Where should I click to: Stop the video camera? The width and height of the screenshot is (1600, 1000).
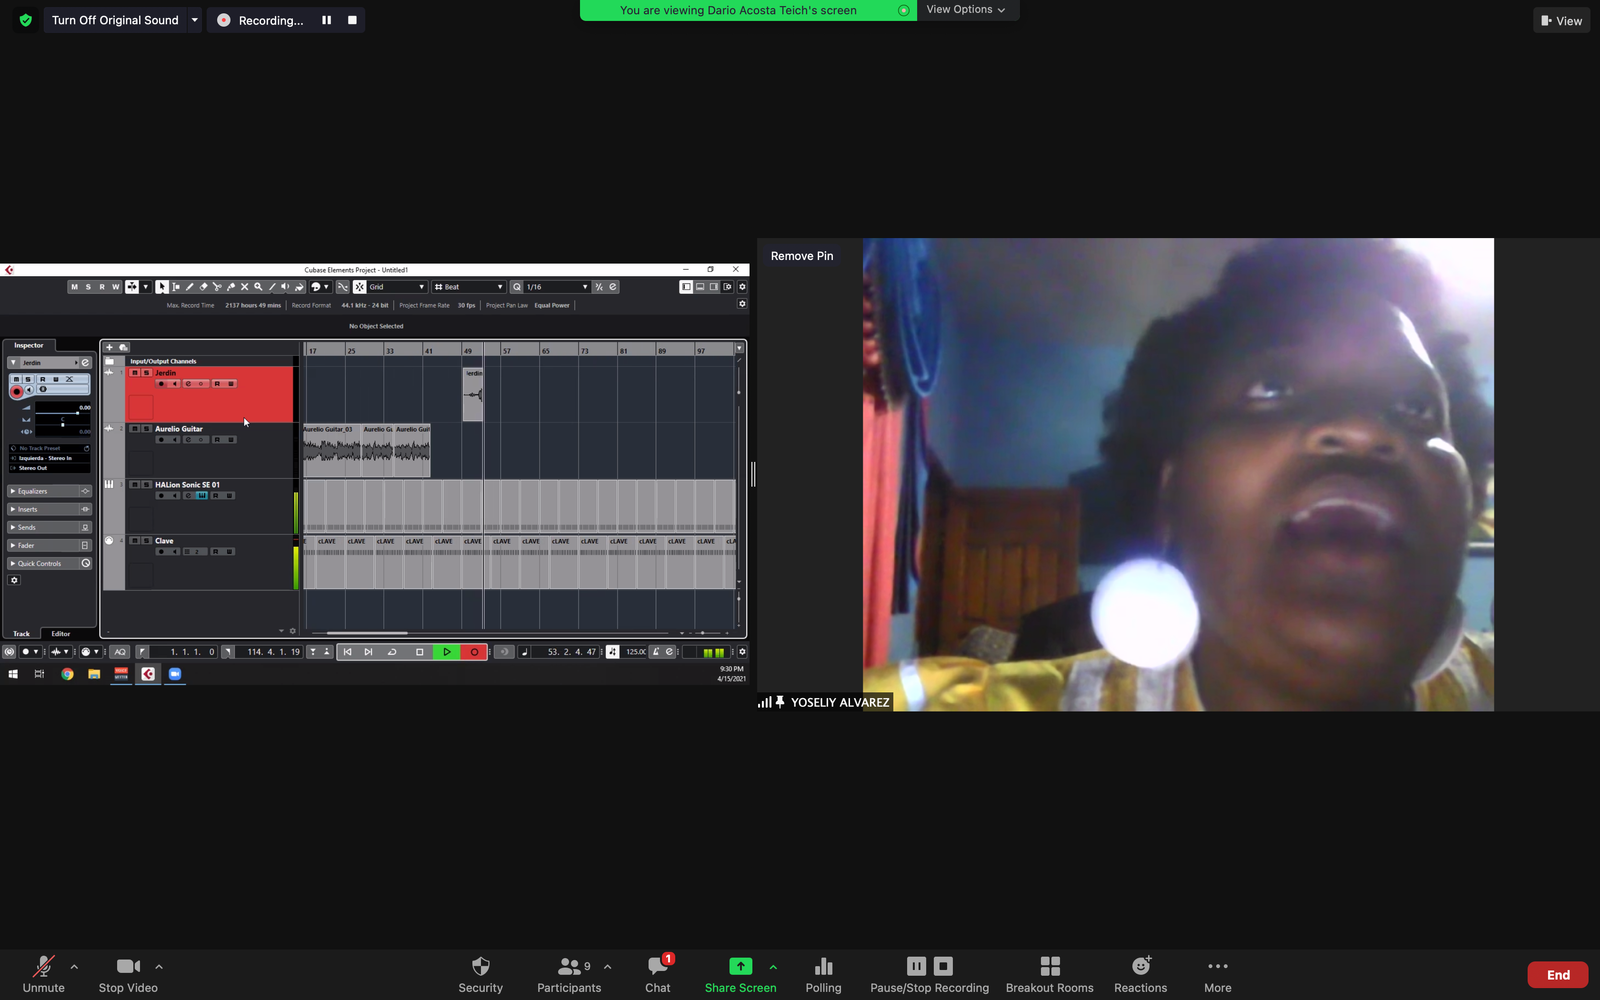click(128, 974)
